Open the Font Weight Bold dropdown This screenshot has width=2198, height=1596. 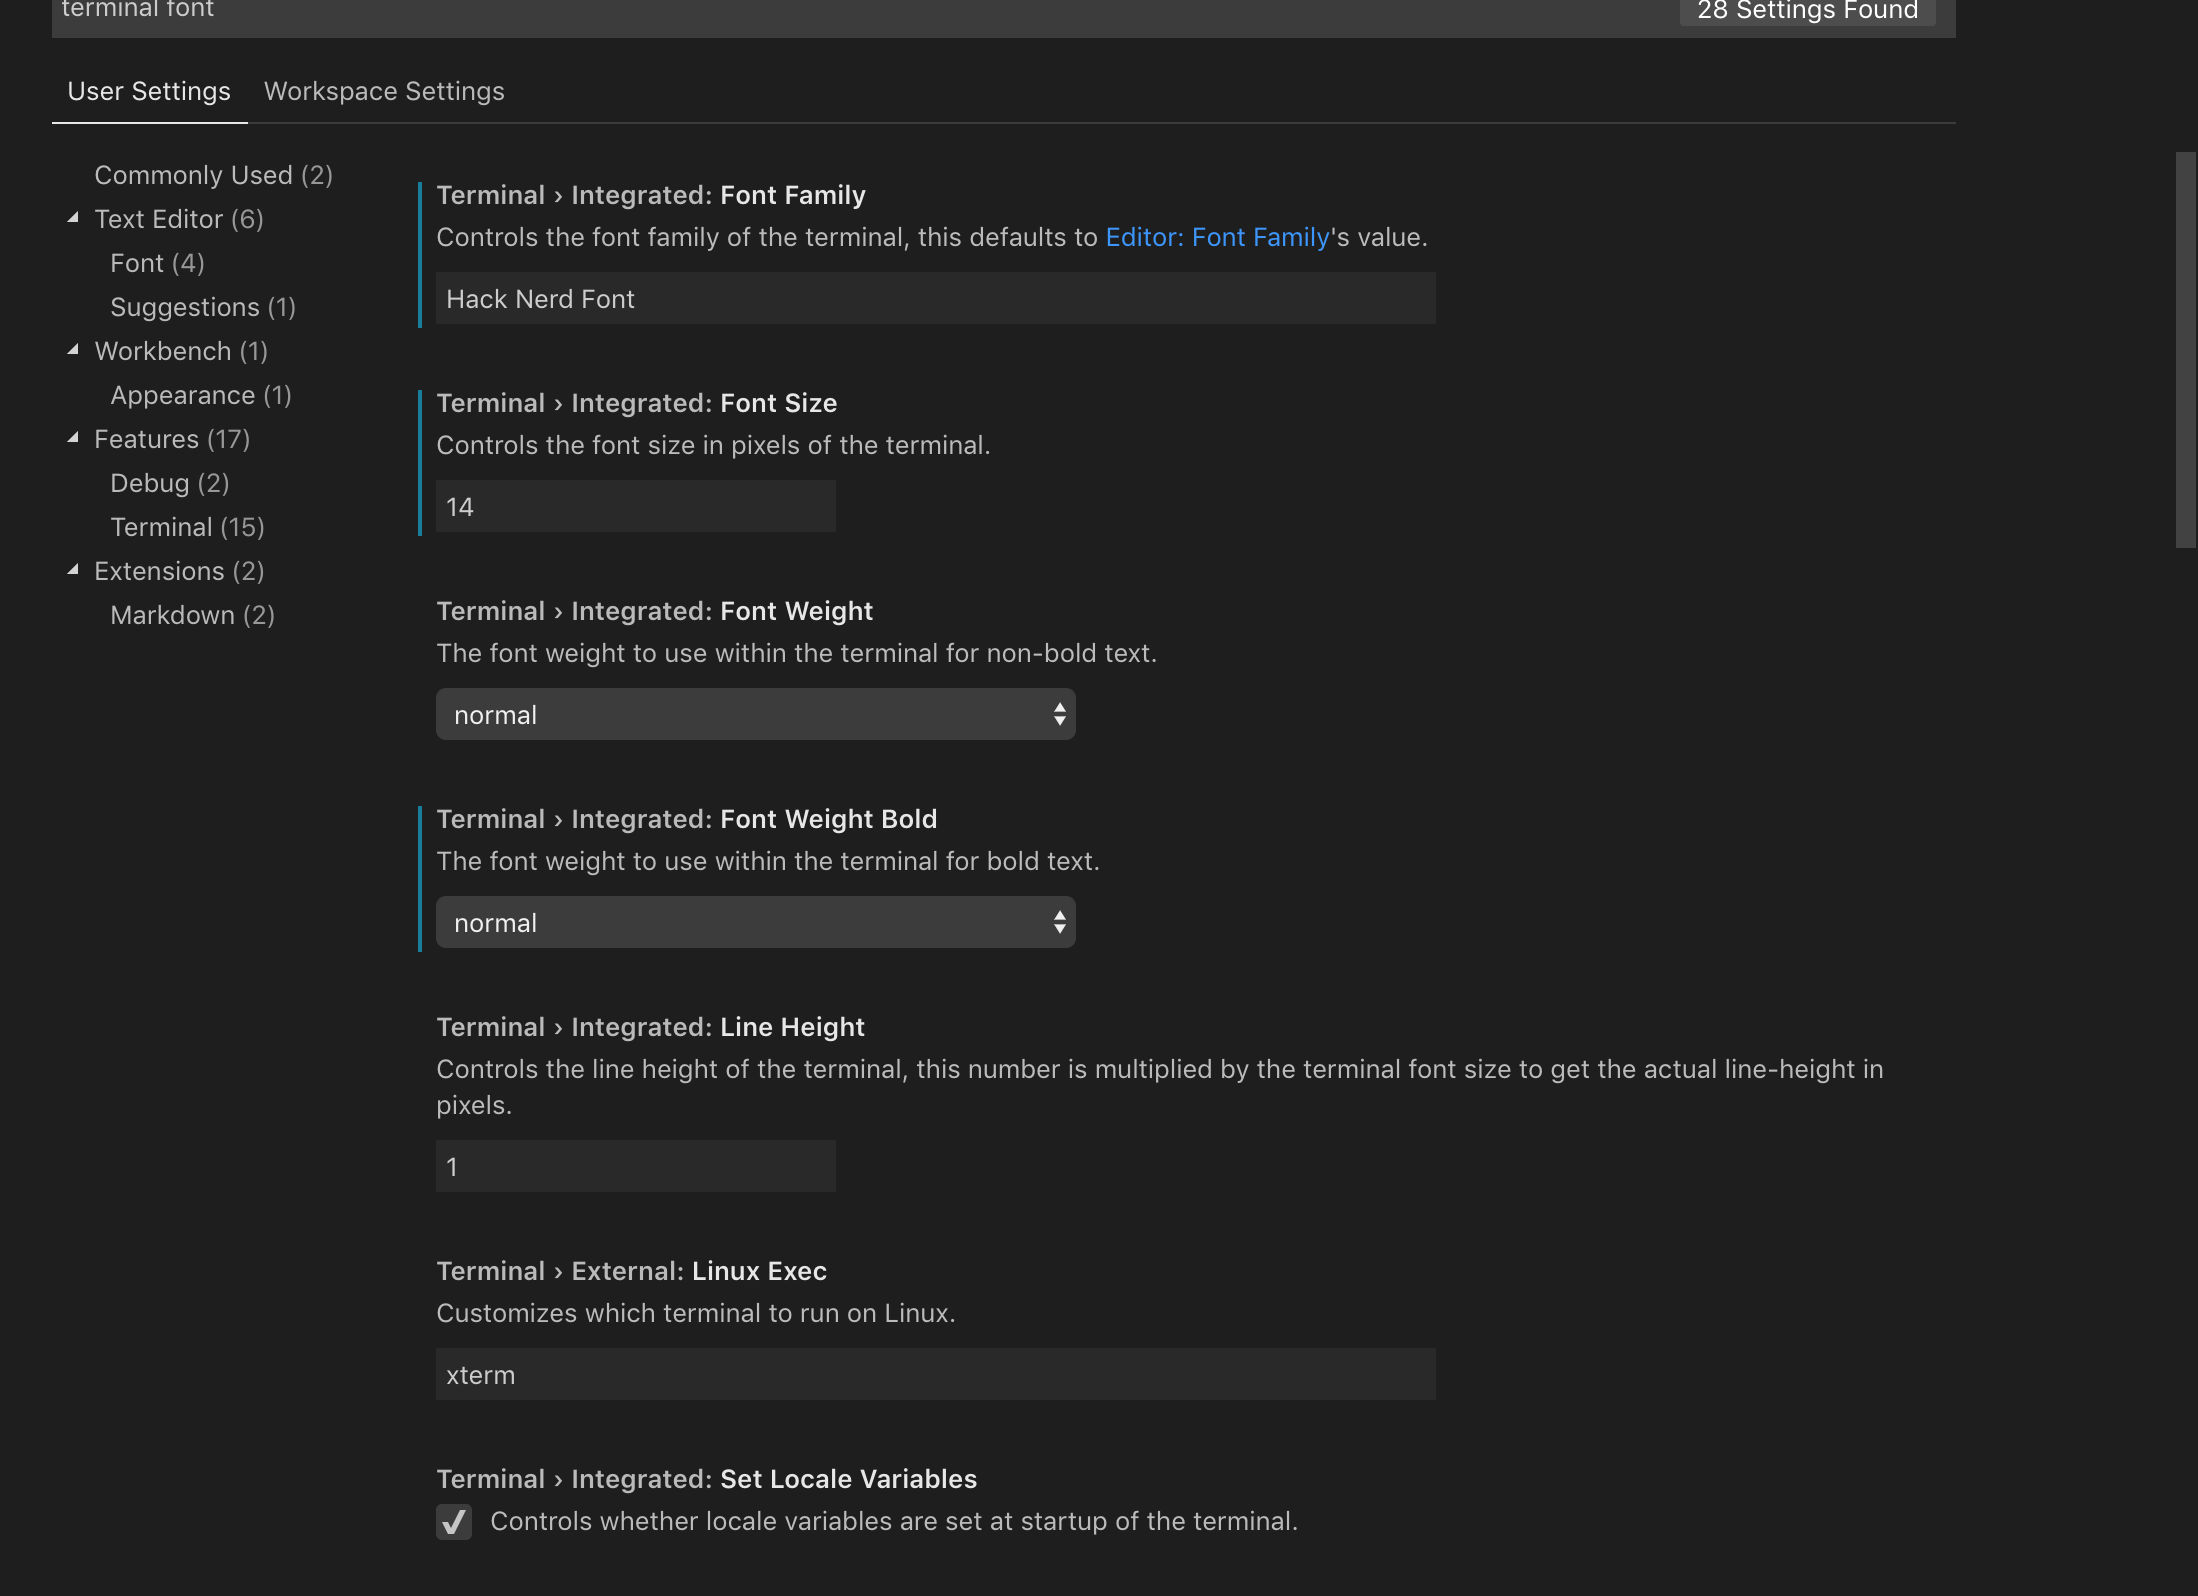pyautogui.click(x=755, y=921)
